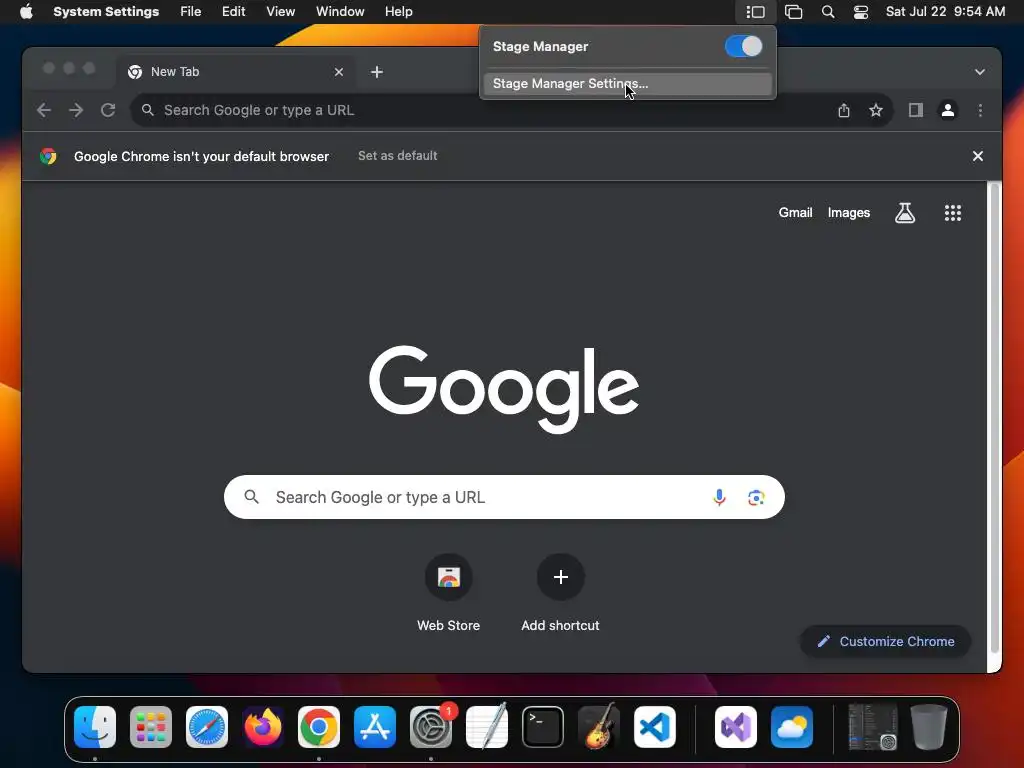This screenshot has height=768, width=1024.
Task: Toggle the Stage Manager switch off
Action: tap(743, 46)
